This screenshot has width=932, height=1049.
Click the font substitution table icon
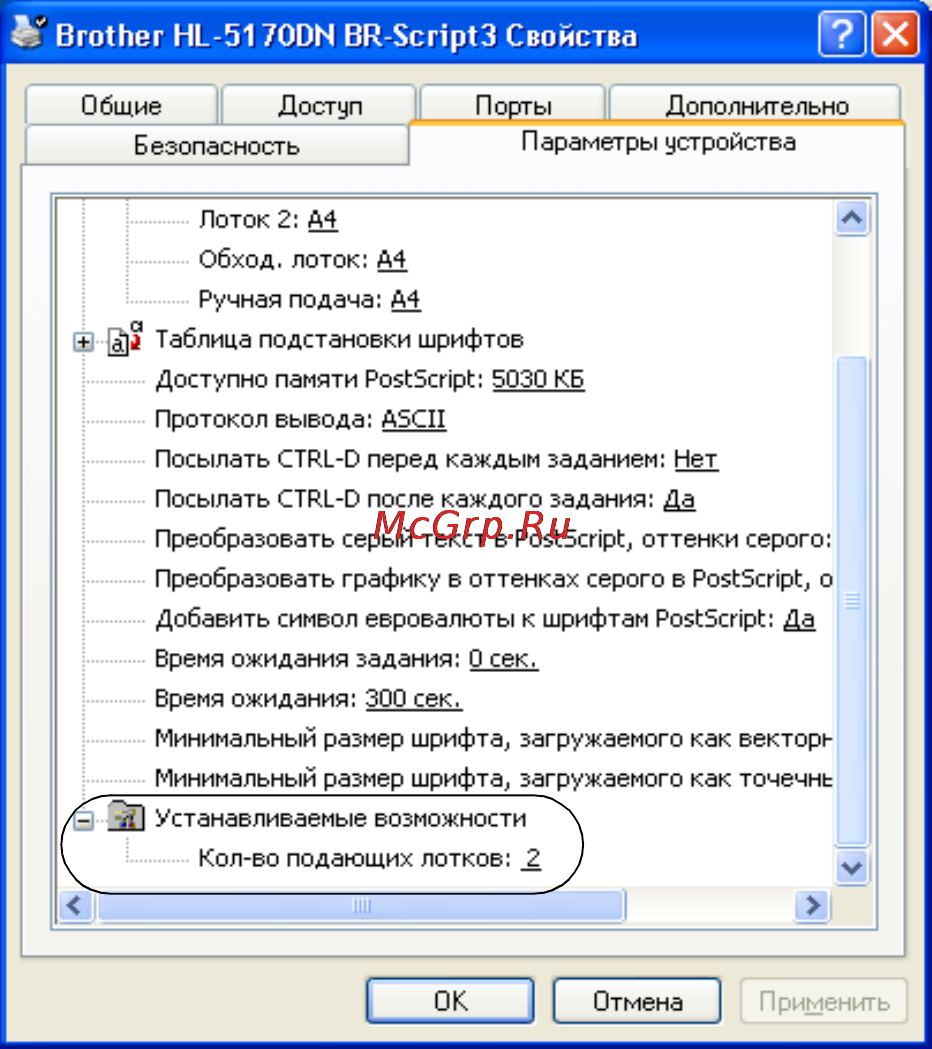pyautogui.click(x=125, y=339)
